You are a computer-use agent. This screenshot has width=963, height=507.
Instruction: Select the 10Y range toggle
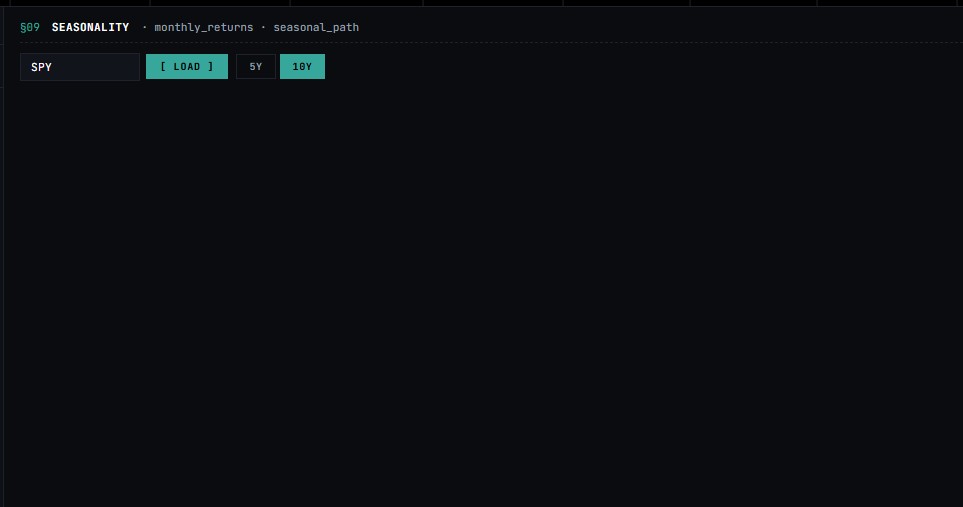click(302, 66)
